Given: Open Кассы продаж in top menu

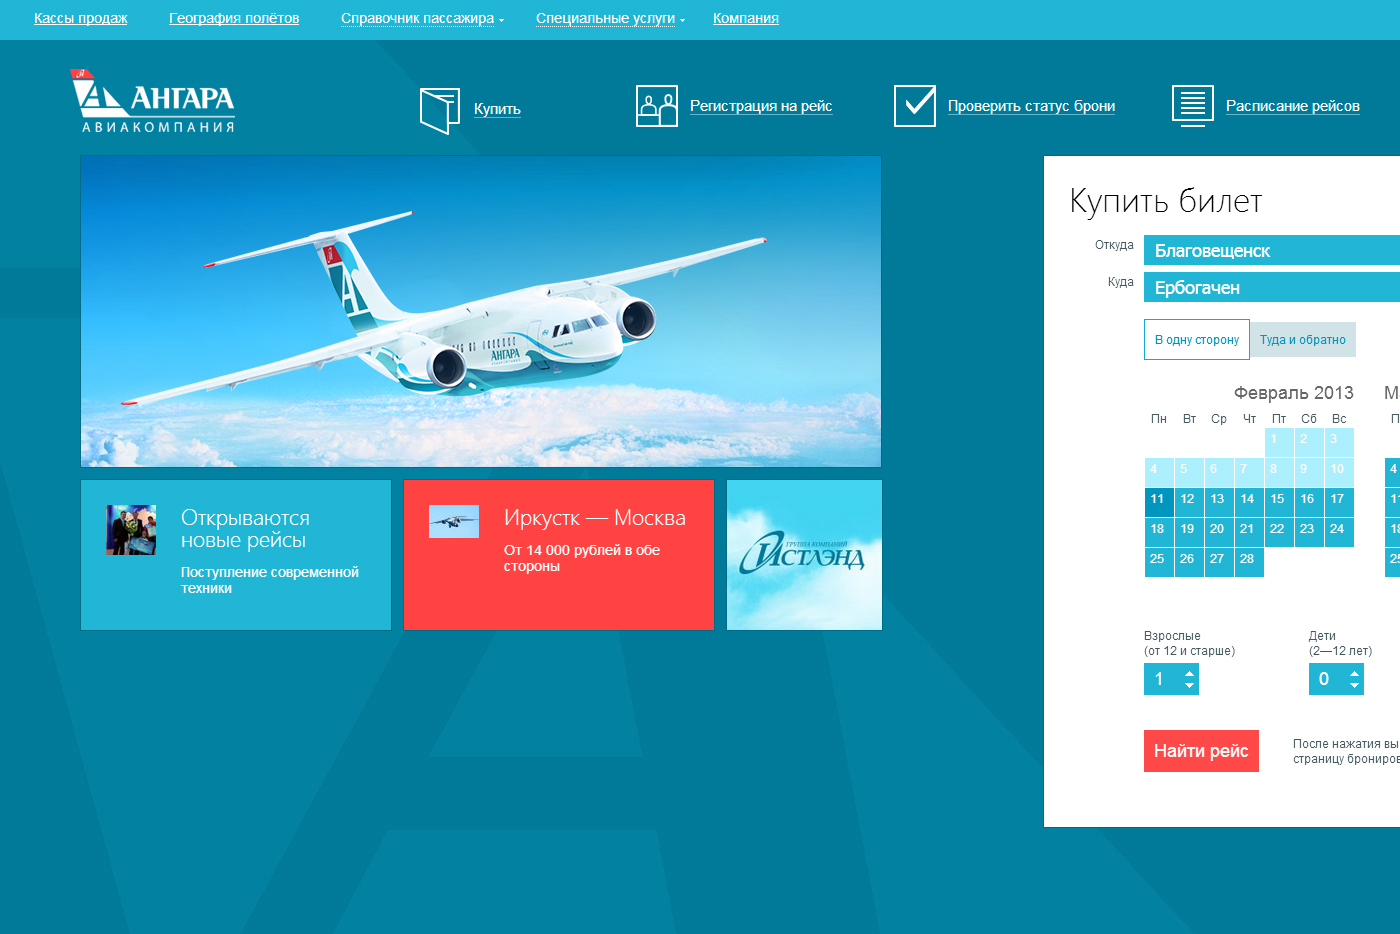Looking at the screenshot, I should pos(81,19).
